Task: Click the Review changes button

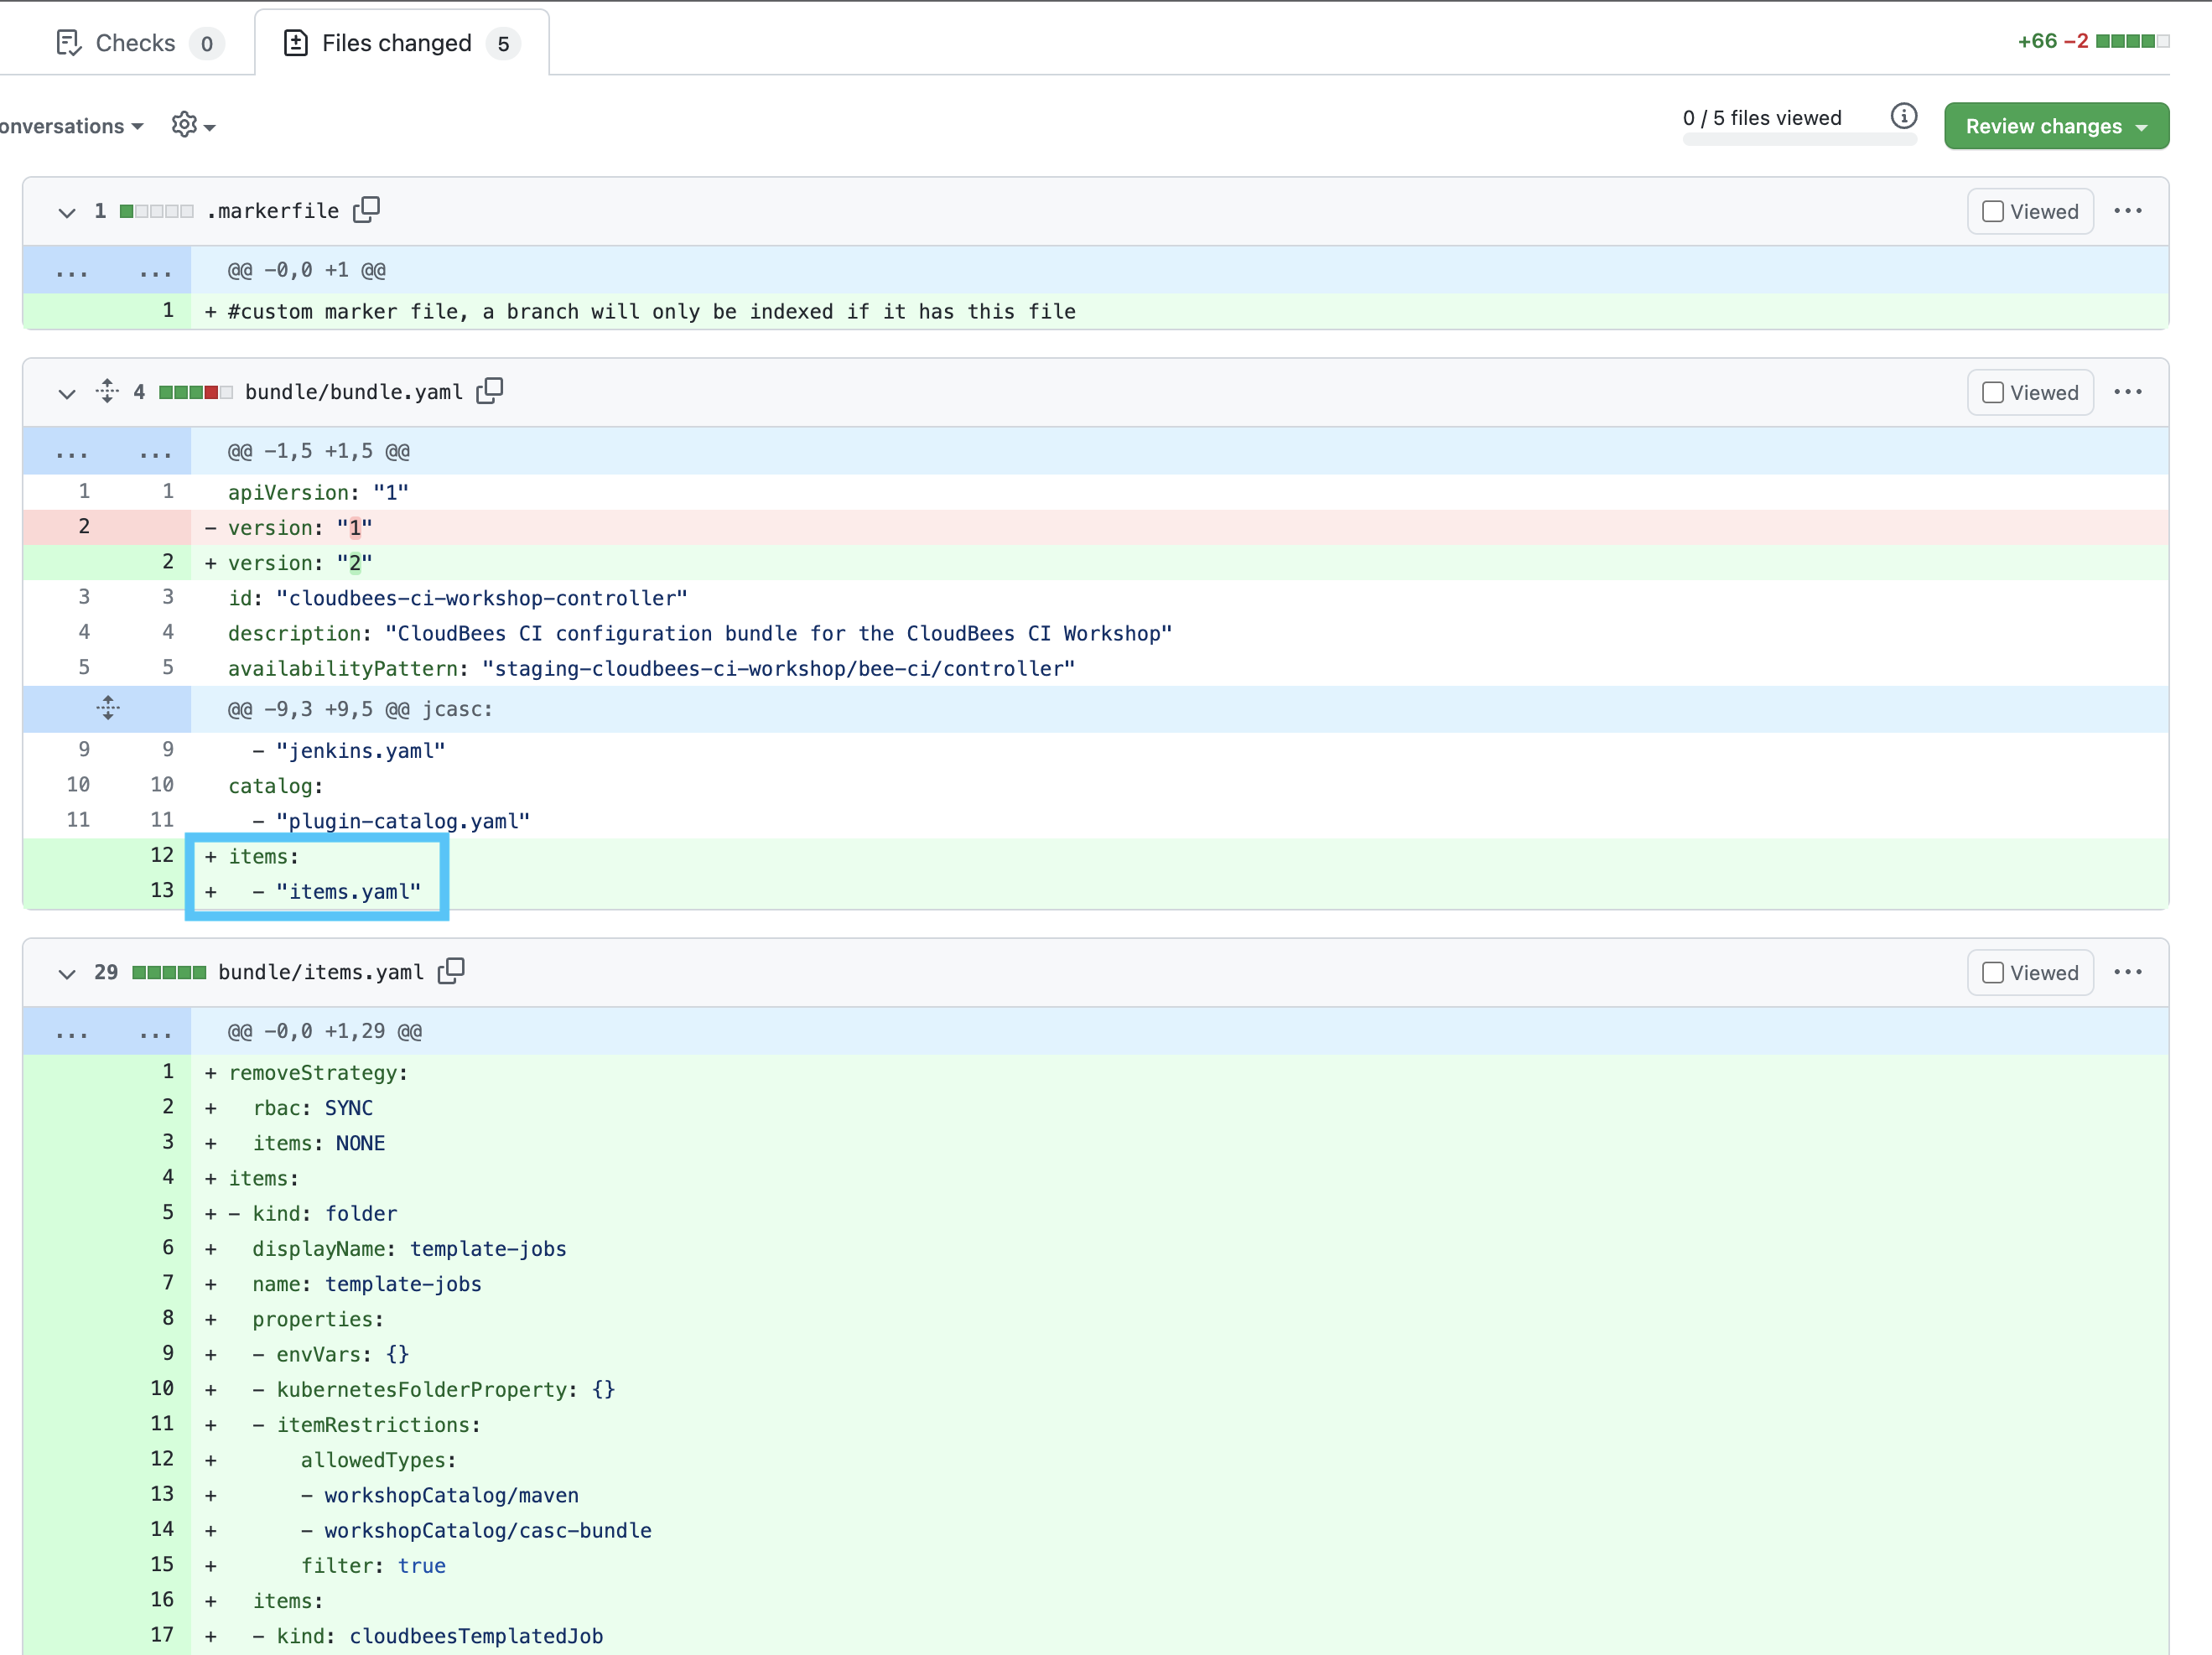Action: pyautogui.click(x=2055, y=126)
